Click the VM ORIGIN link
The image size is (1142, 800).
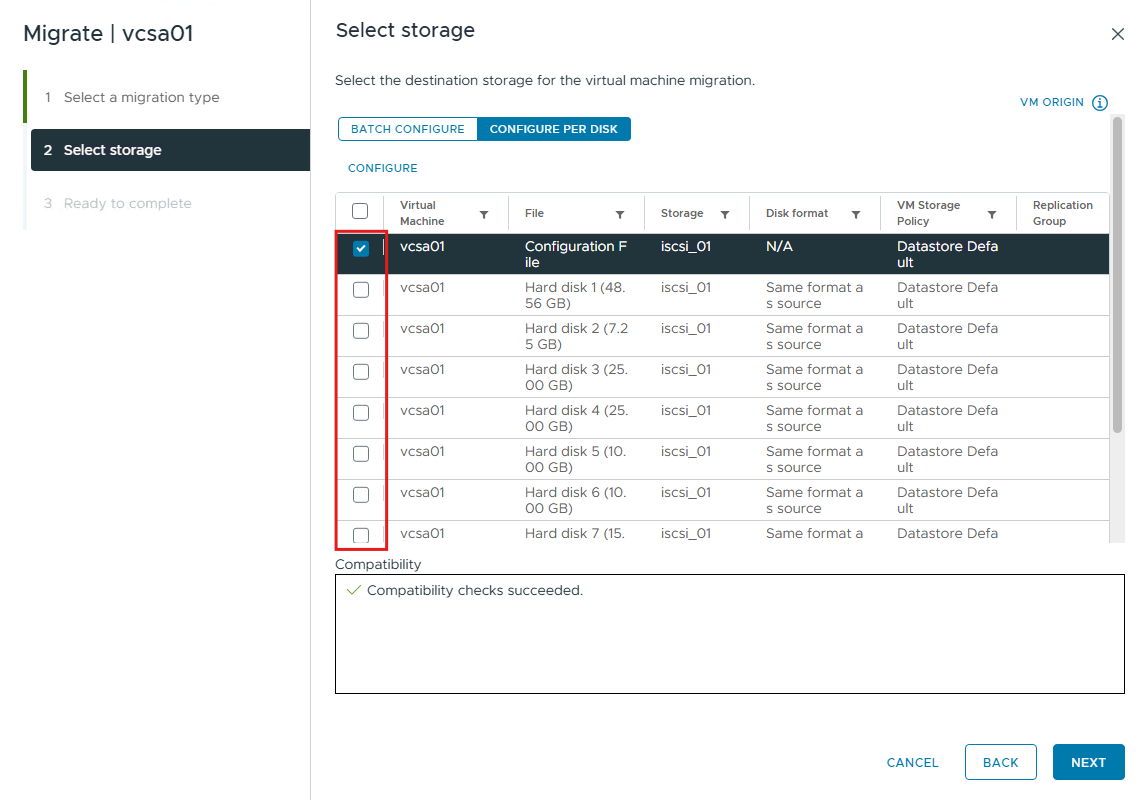point(1052,102)
